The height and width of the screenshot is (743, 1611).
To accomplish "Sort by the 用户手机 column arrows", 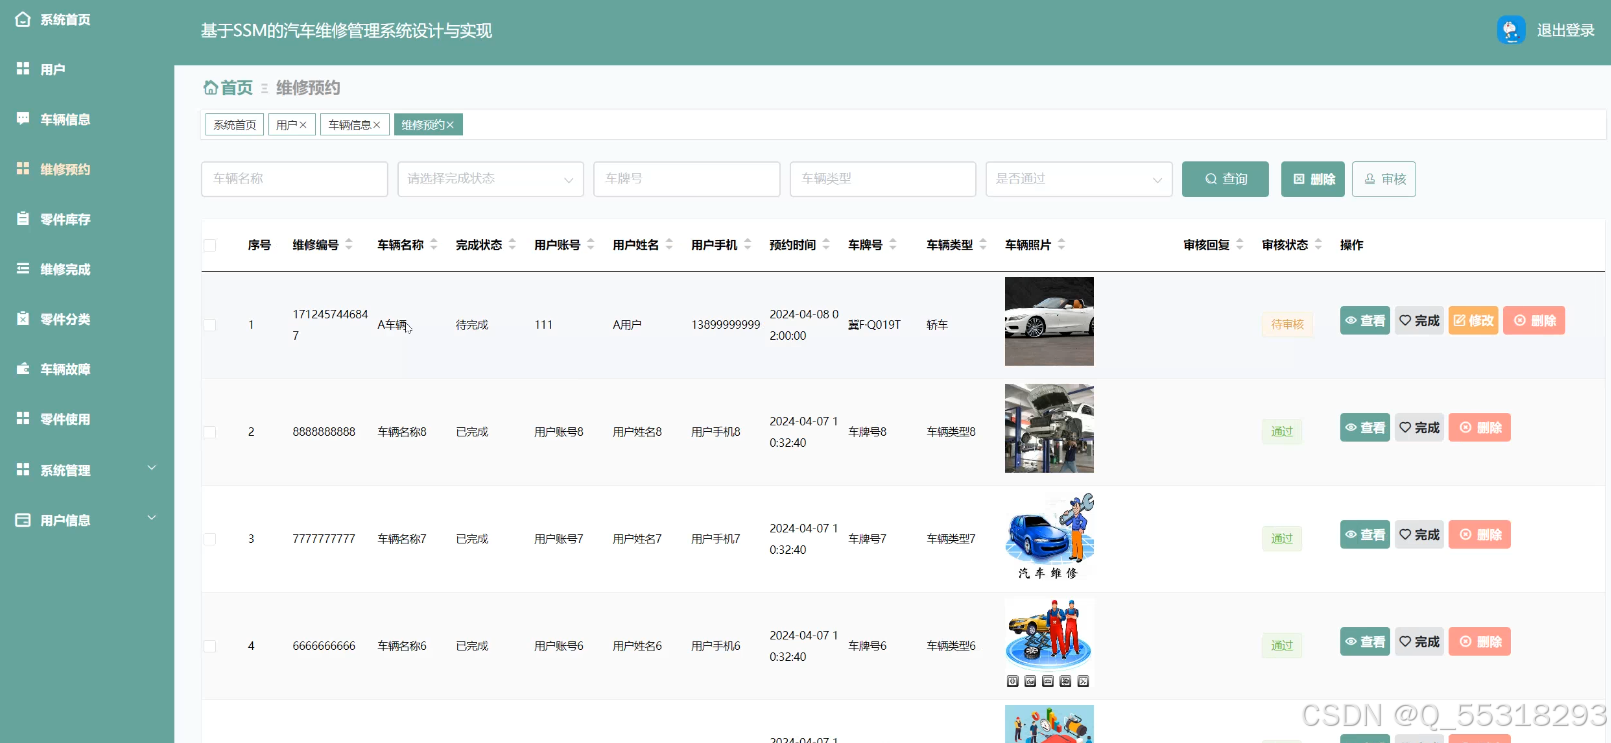I will (747, 244).
